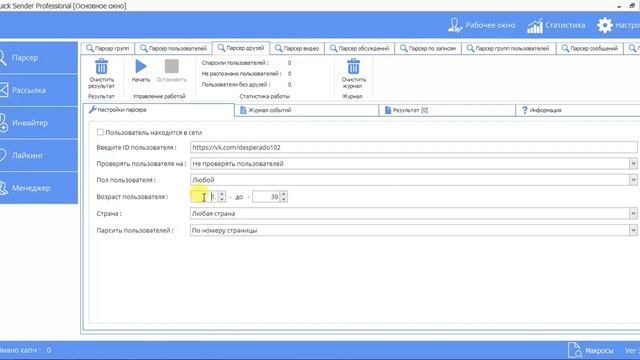Expand Проверять пользователя на dropdown

coord(633,164)
